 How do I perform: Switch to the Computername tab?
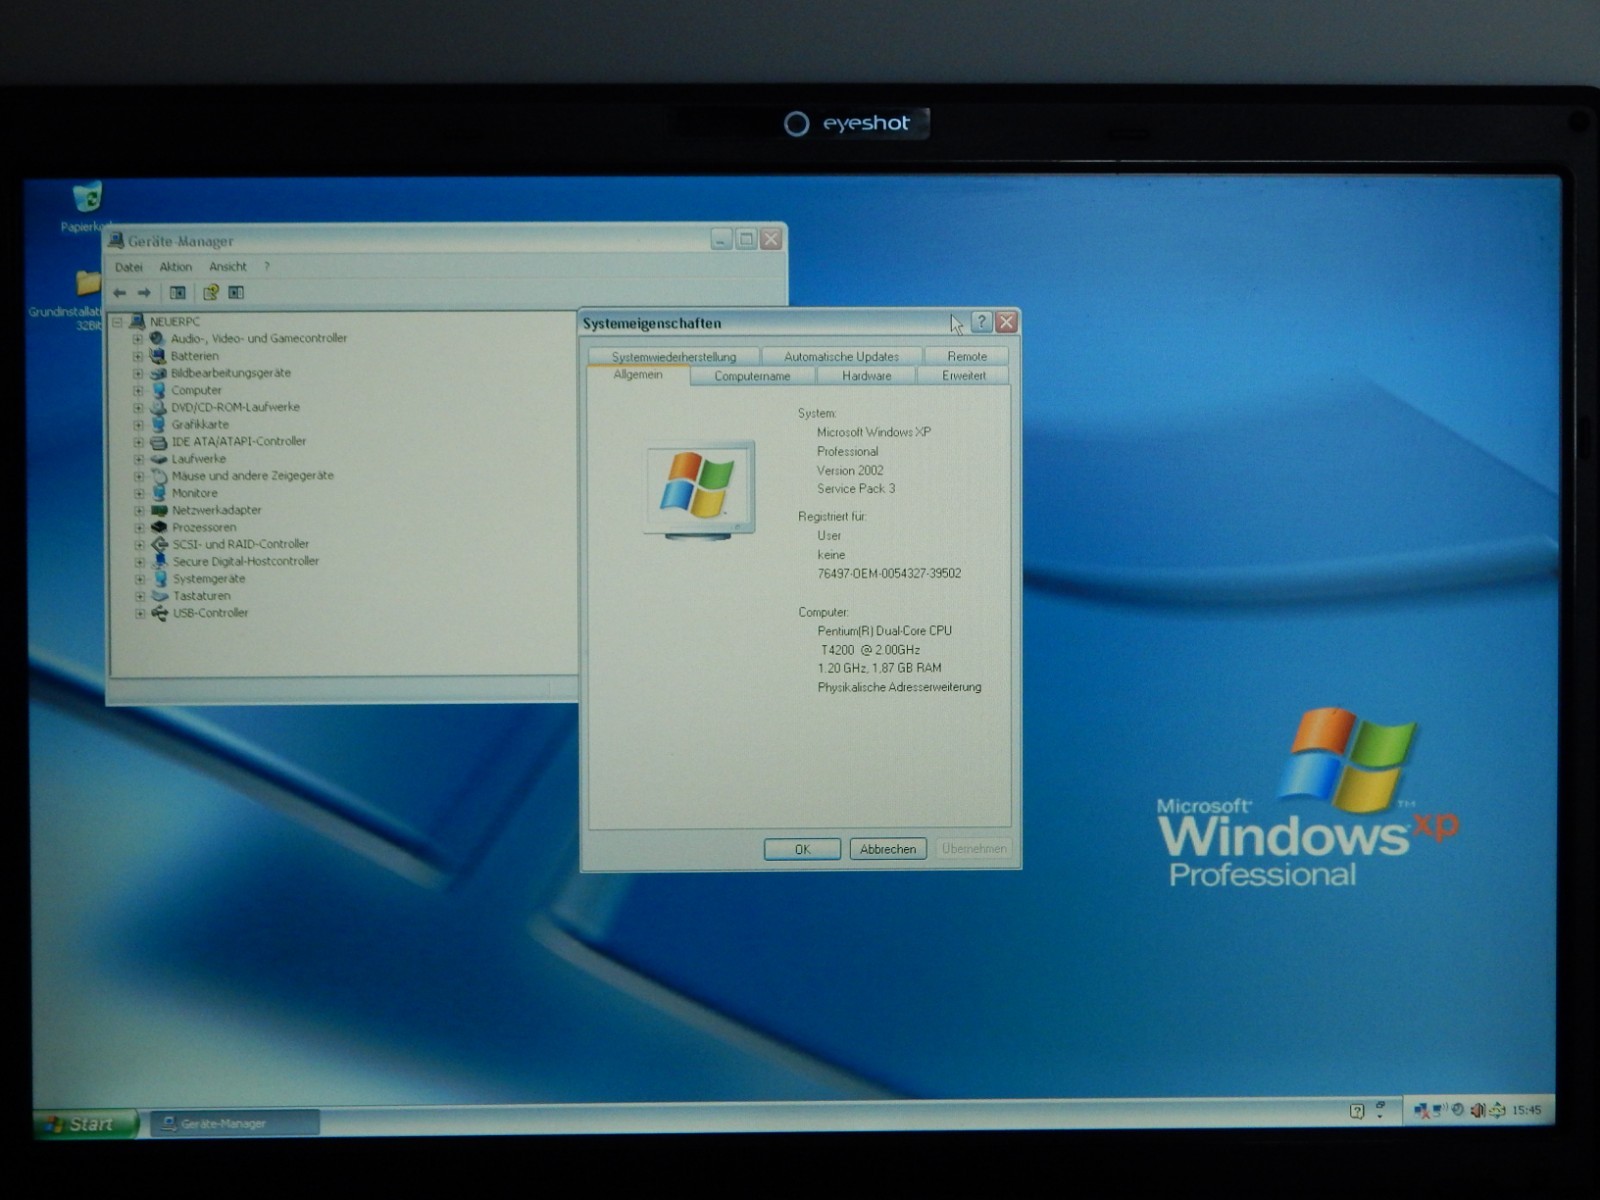[x=752, y=376]
